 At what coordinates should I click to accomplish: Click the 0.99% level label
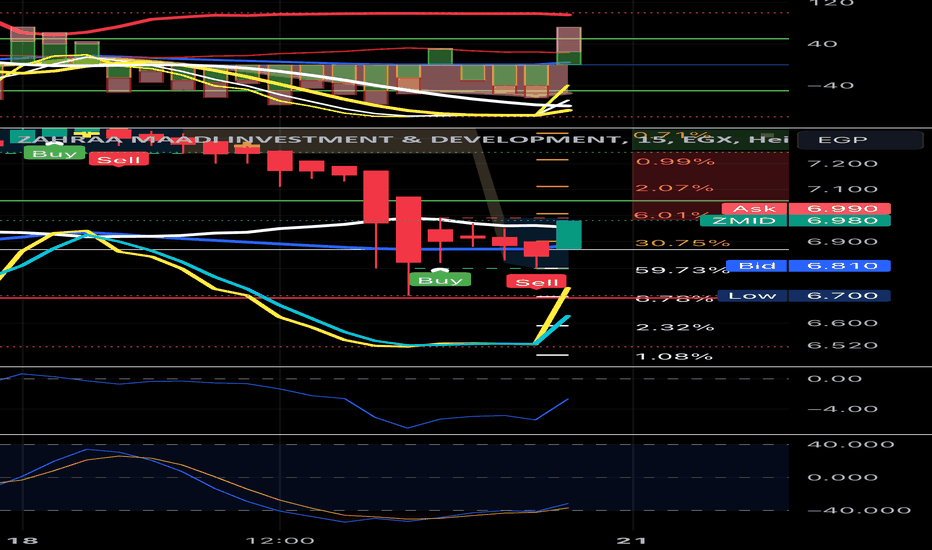click(675, 162)
